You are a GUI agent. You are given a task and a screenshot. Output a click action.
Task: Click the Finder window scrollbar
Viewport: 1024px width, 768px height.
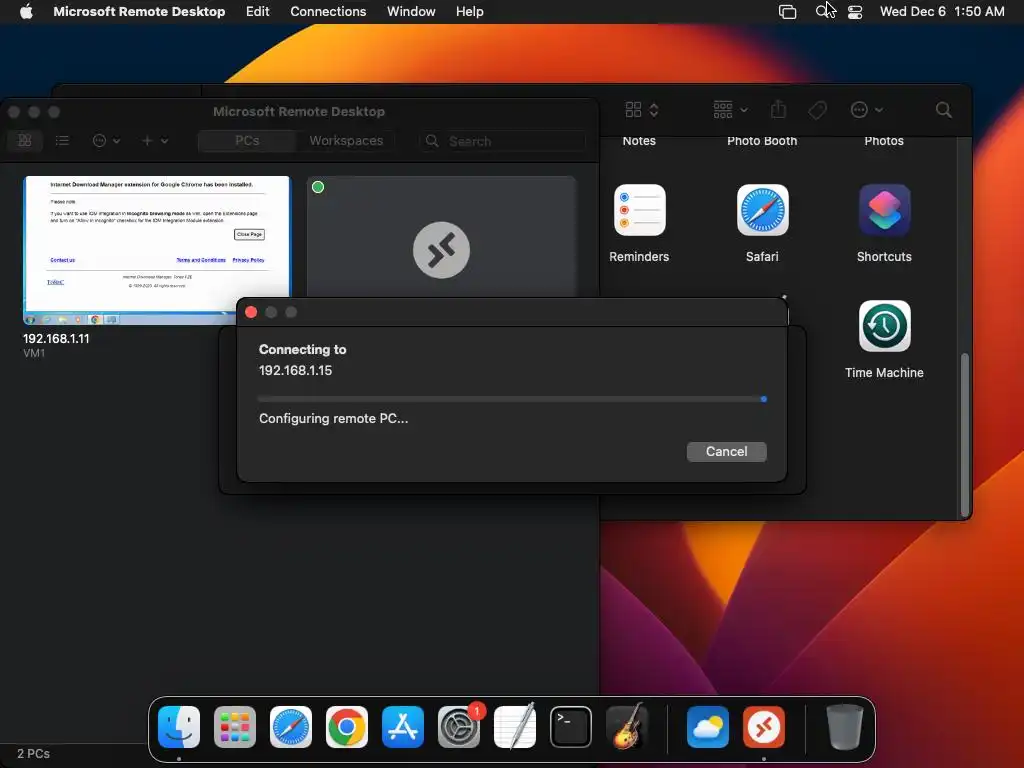(965, 435)
